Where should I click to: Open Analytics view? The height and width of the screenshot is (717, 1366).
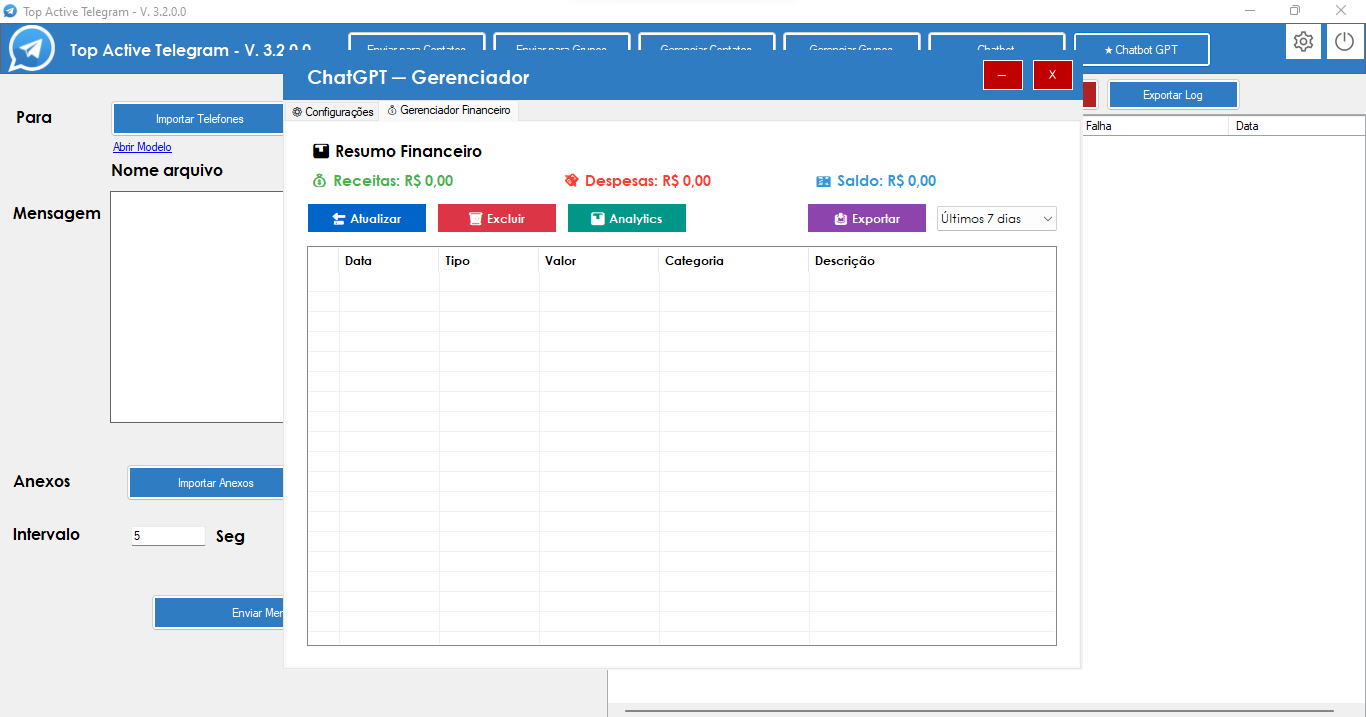[626, 218]
